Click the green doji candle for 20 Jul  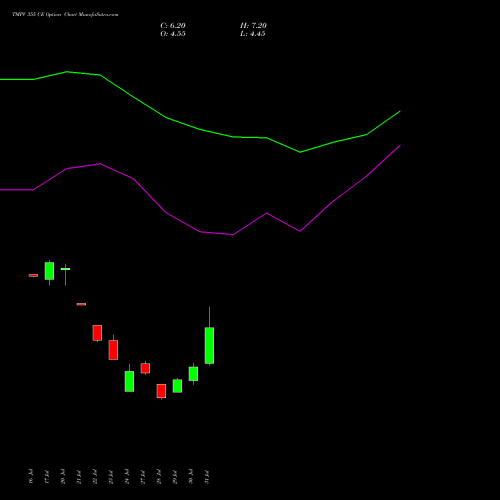point(65,269)
